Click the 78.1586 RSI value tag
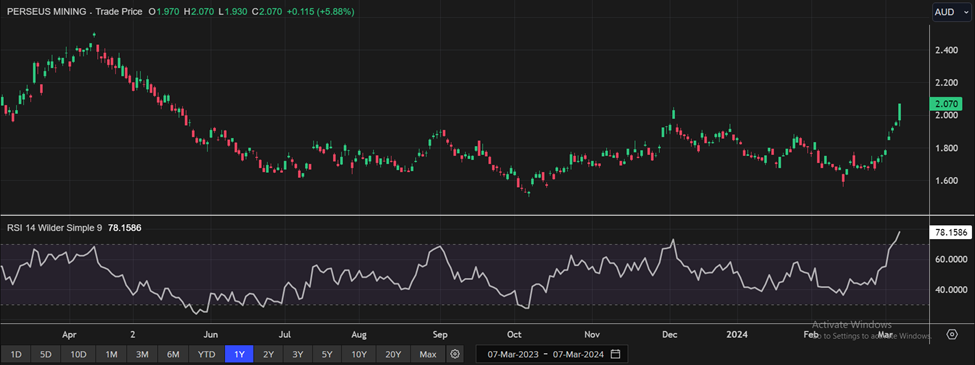975x365 pixels. (x=949, y=233)
